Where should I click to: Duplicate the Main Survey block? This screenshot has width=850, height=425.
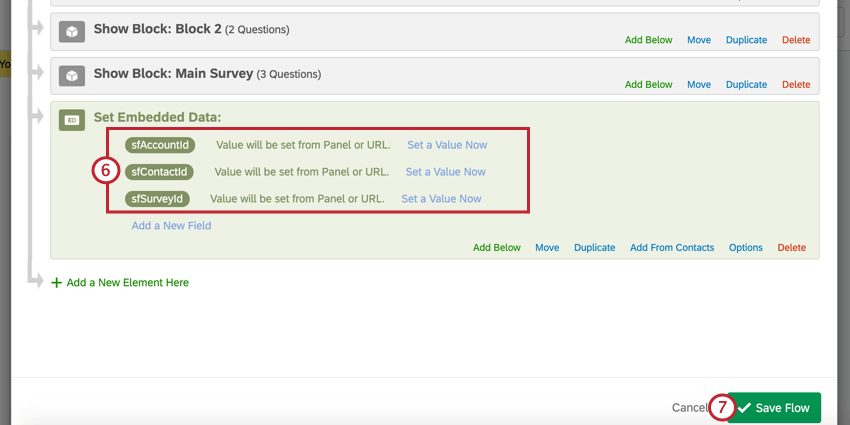[746, 85]
